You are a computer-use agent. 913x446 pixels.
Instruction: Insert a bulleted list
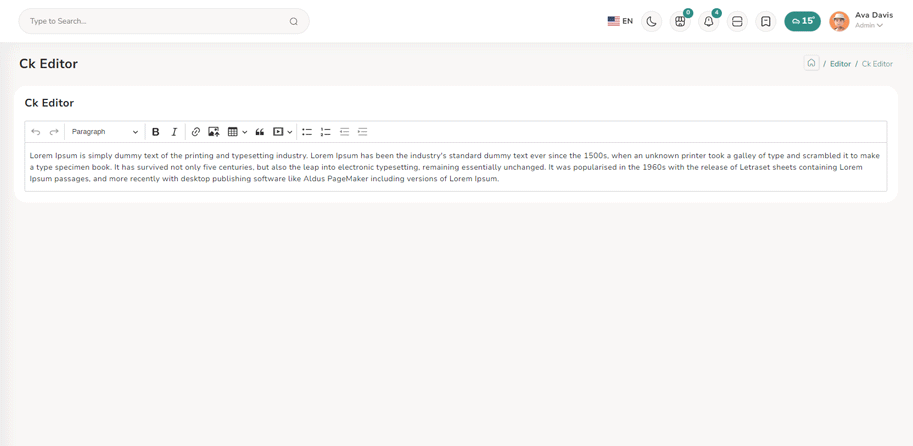click(307, 132)
